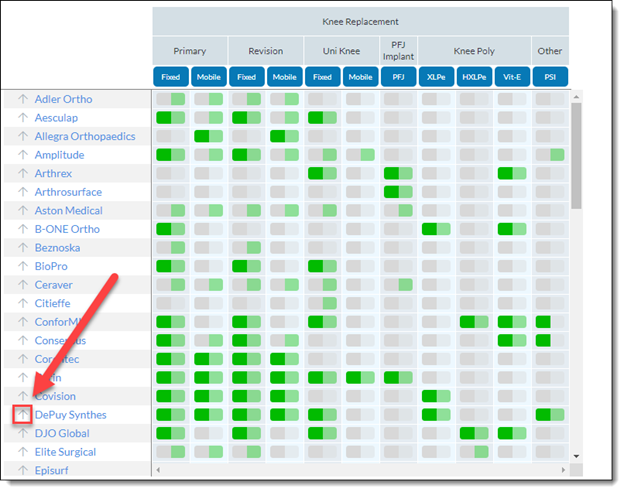Click the PSI column button

pyautogui.click(x=550, y=77)
